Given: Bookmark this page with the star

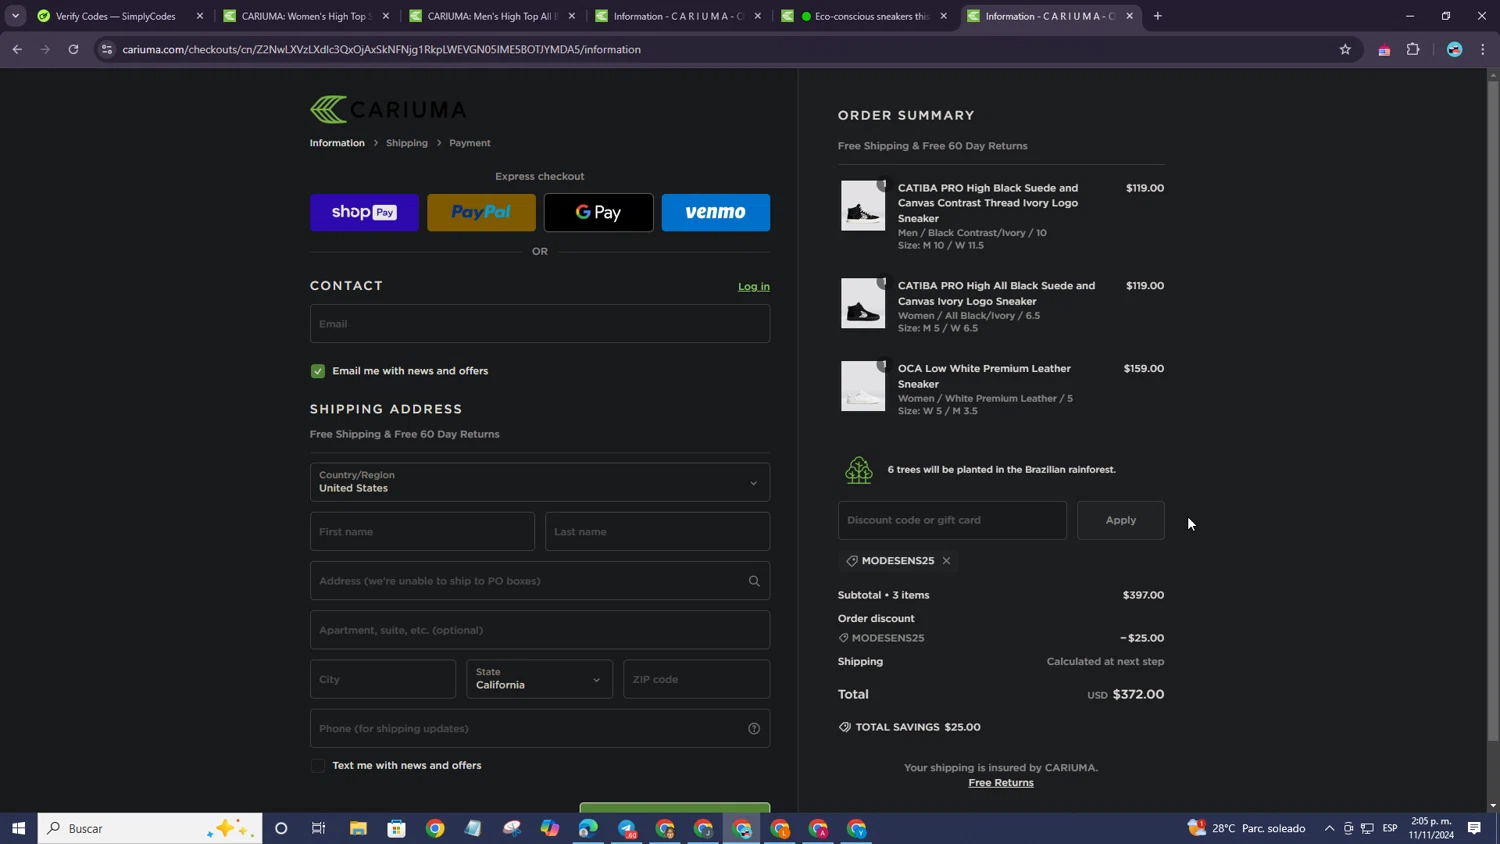Looking at the screenshot, I should click(1345, 49).
